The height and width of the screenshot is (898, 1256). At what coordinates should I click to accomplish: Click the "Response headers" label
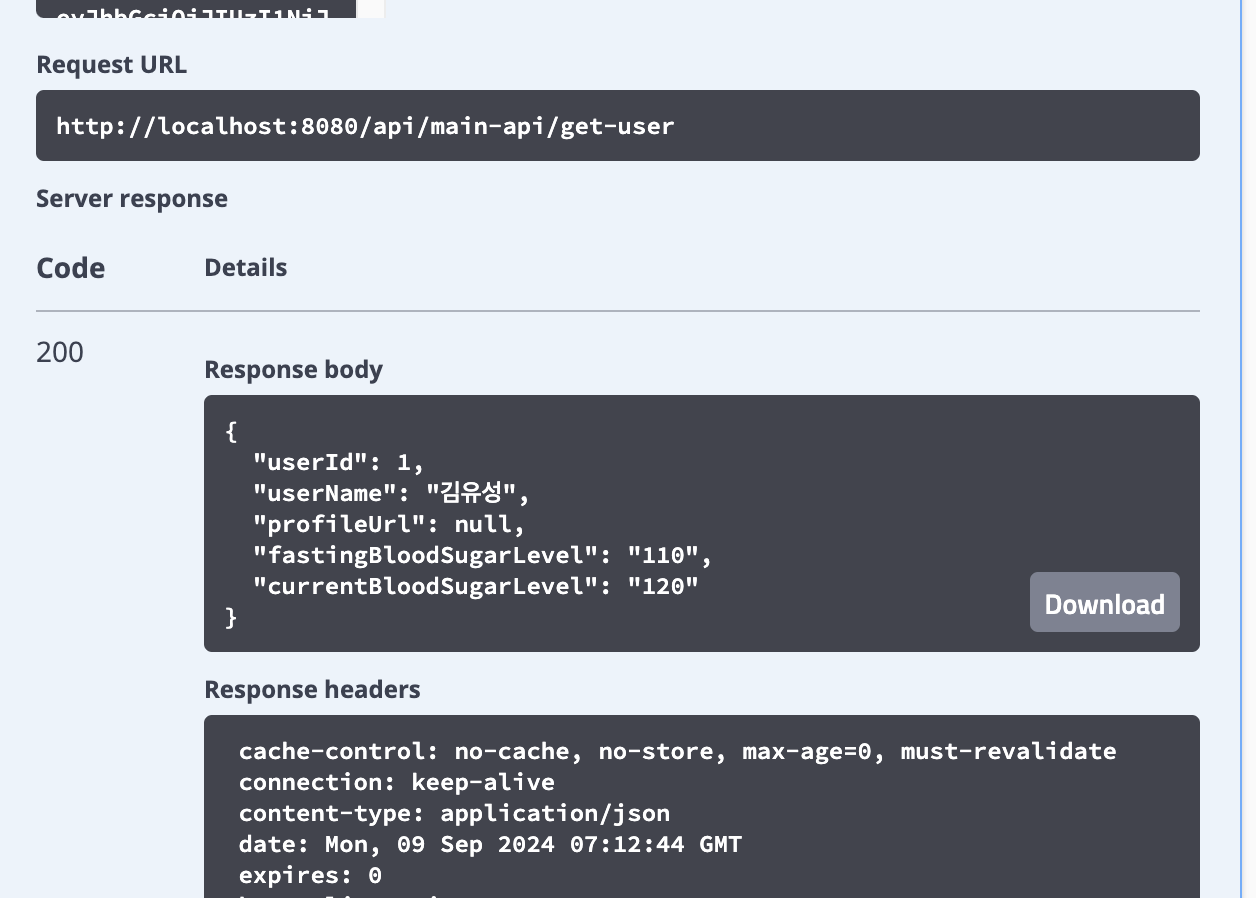(x=312, y=690)
